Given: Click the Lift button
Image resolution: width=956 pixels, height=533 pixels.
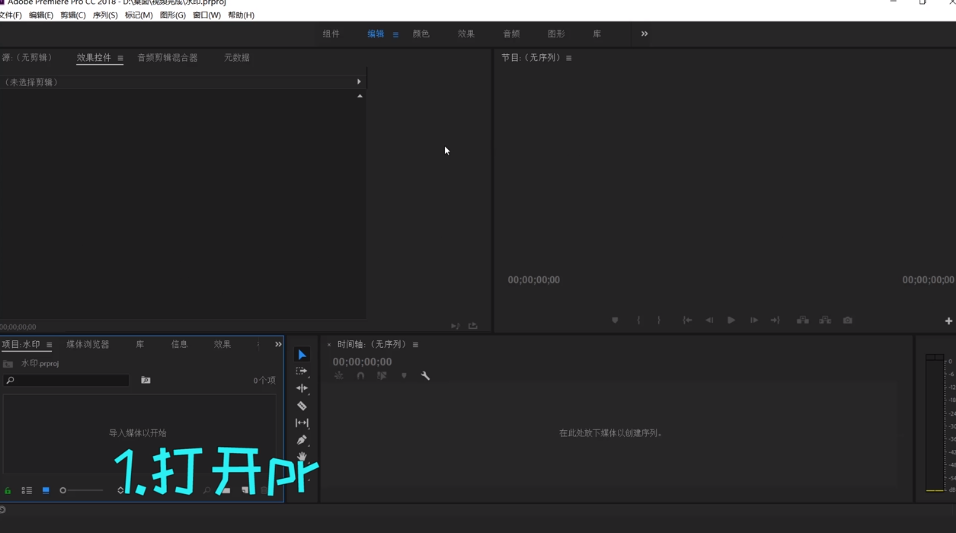Looking at the screenshot, I should coord(803,320).
